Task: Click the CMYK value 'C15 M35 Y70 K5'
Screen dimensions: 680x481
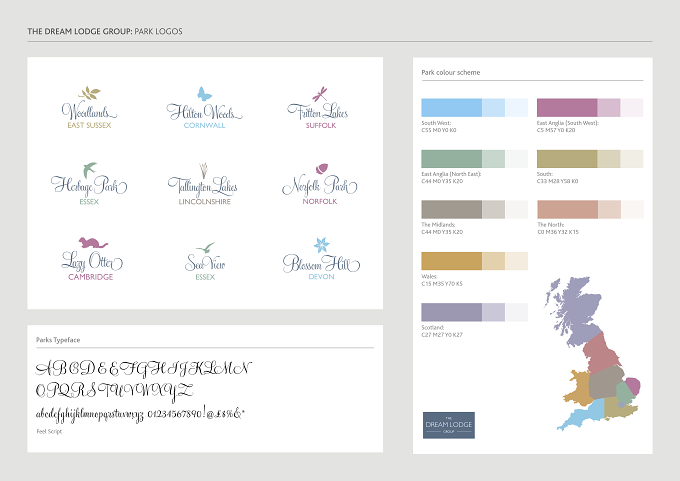Action: pos(442,284)
